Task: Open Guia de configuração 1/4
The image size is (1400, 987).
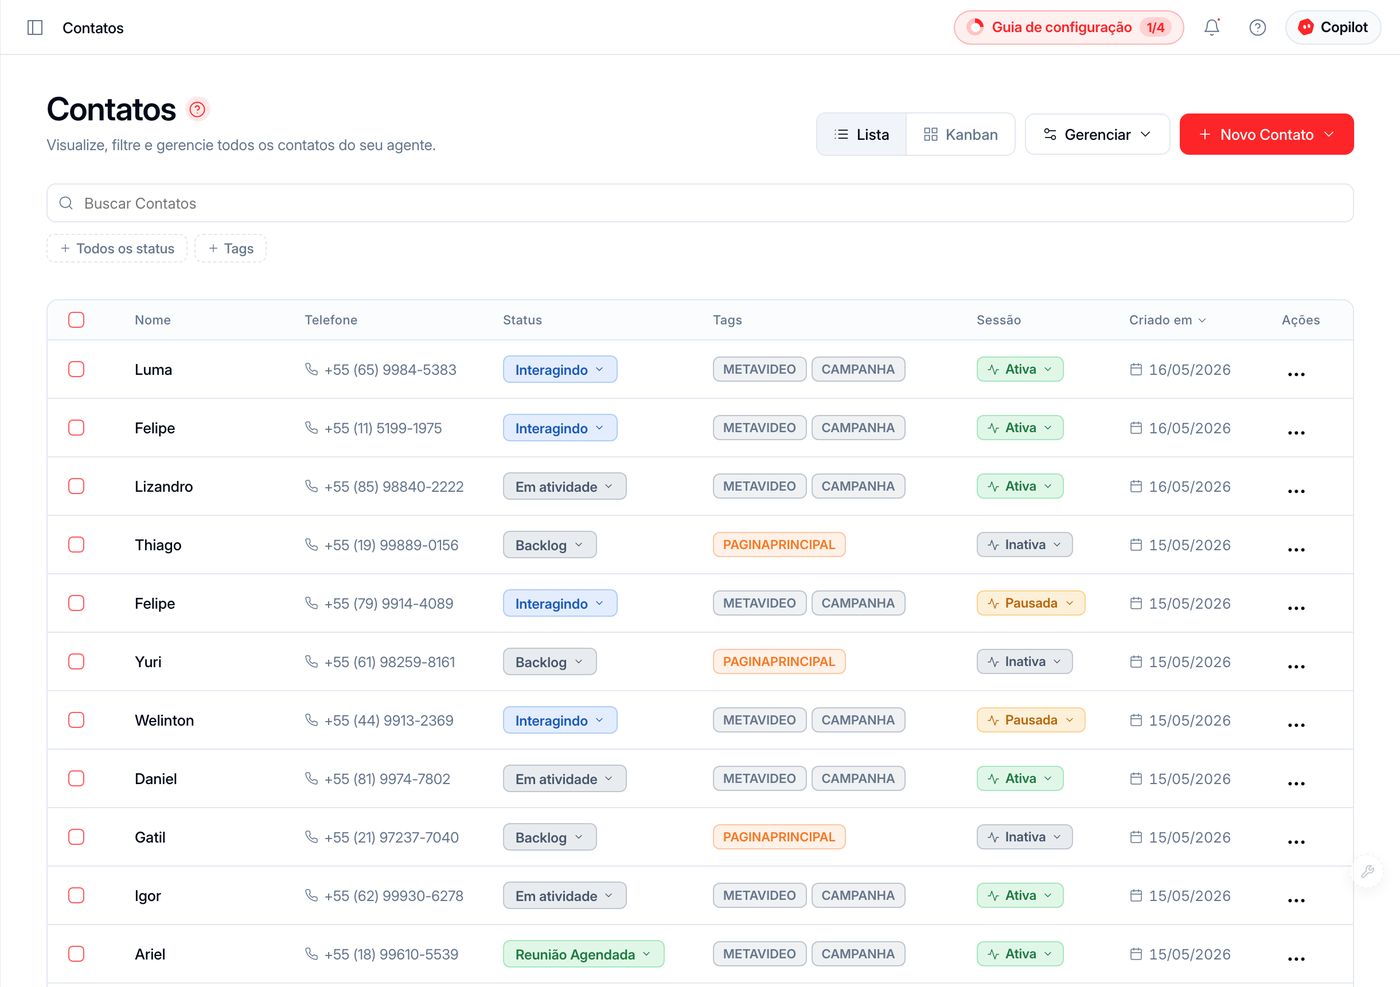Action: (1068, 27)
